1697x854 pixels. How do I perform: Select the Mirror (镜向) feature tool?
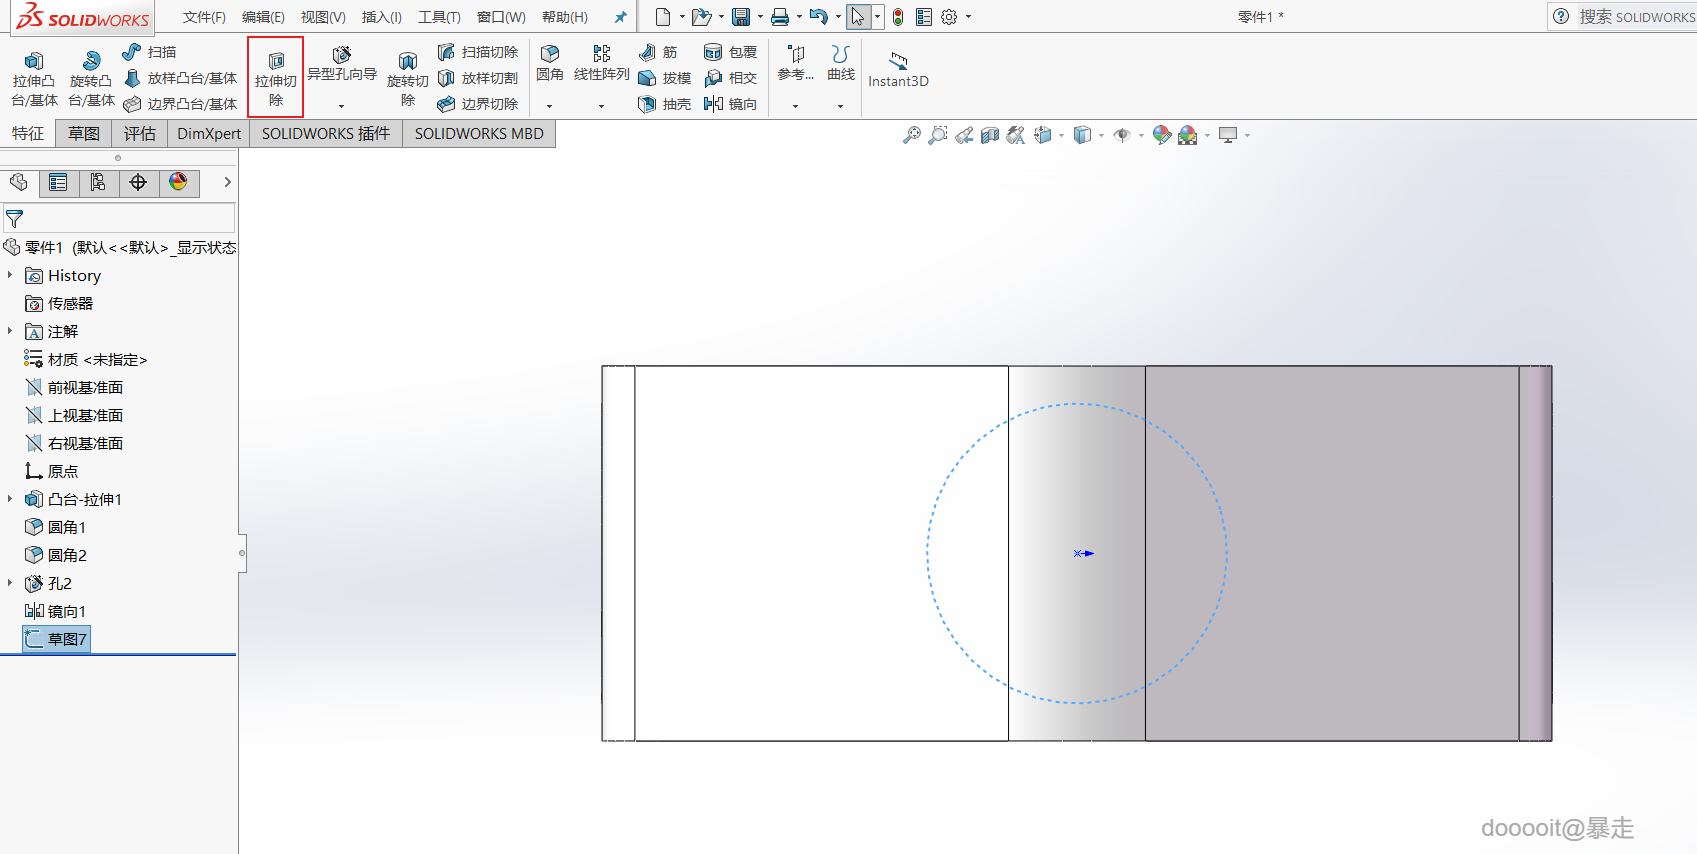pos(731,104)
